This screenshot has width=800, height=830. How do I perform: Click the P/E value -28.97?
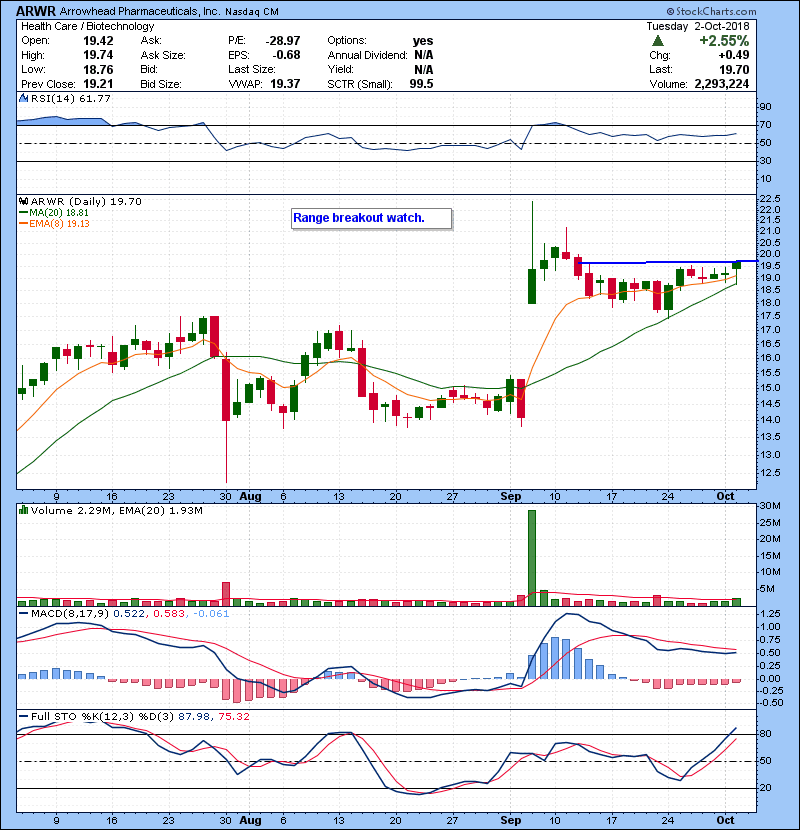[x=283, y=41]
